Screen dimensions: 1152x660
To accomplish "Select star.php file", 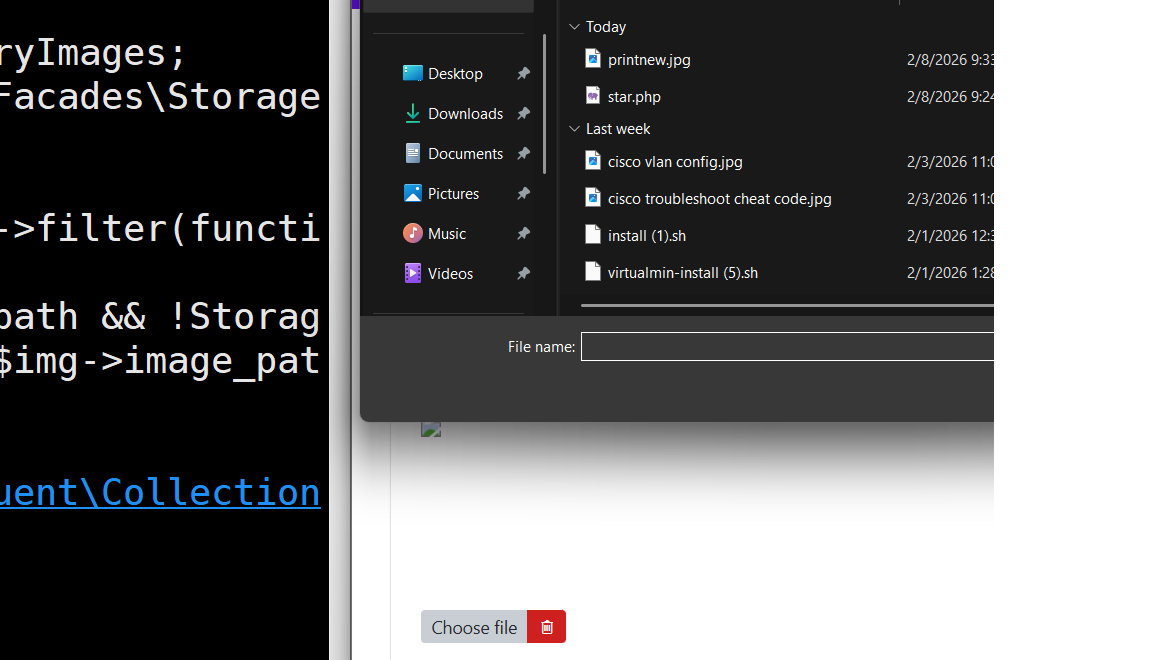I will pyautogui.click(x=634, y=97).
